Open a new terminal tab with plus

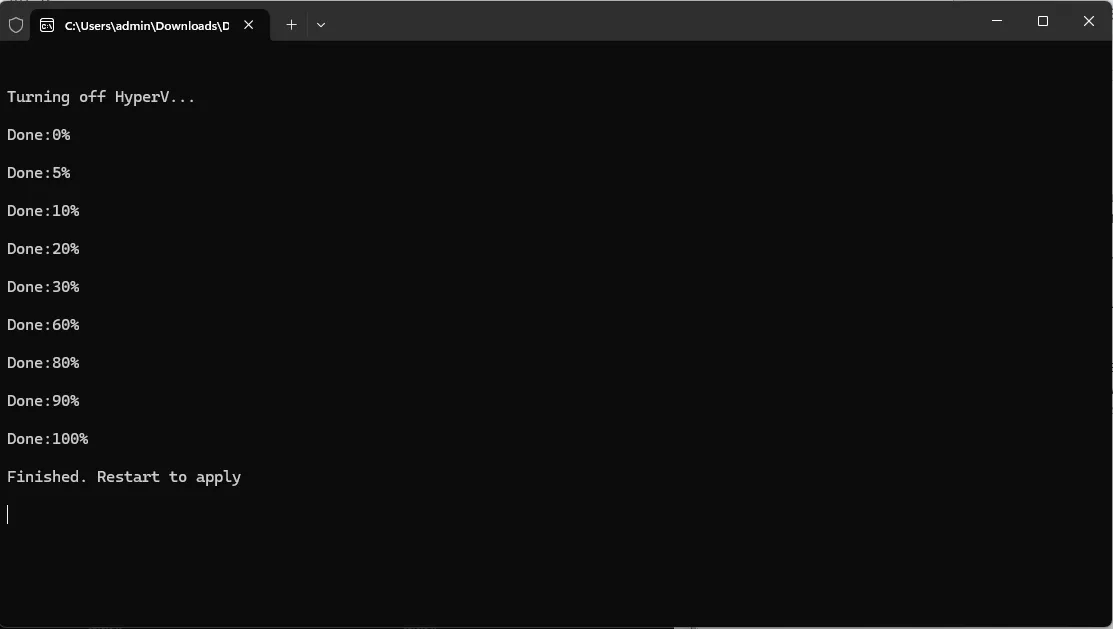(291, 25)
